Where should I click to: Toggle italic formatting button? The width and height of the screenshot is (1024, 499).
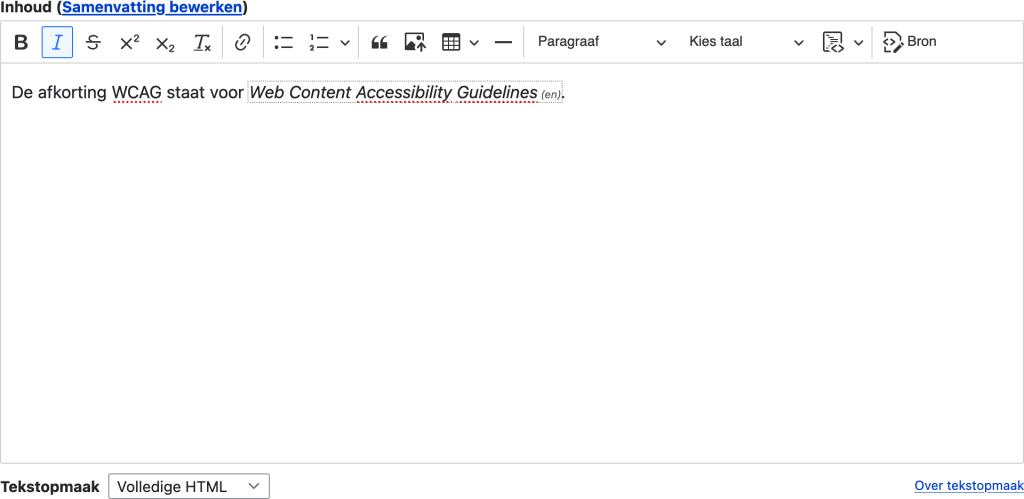[x=57, y=42]
